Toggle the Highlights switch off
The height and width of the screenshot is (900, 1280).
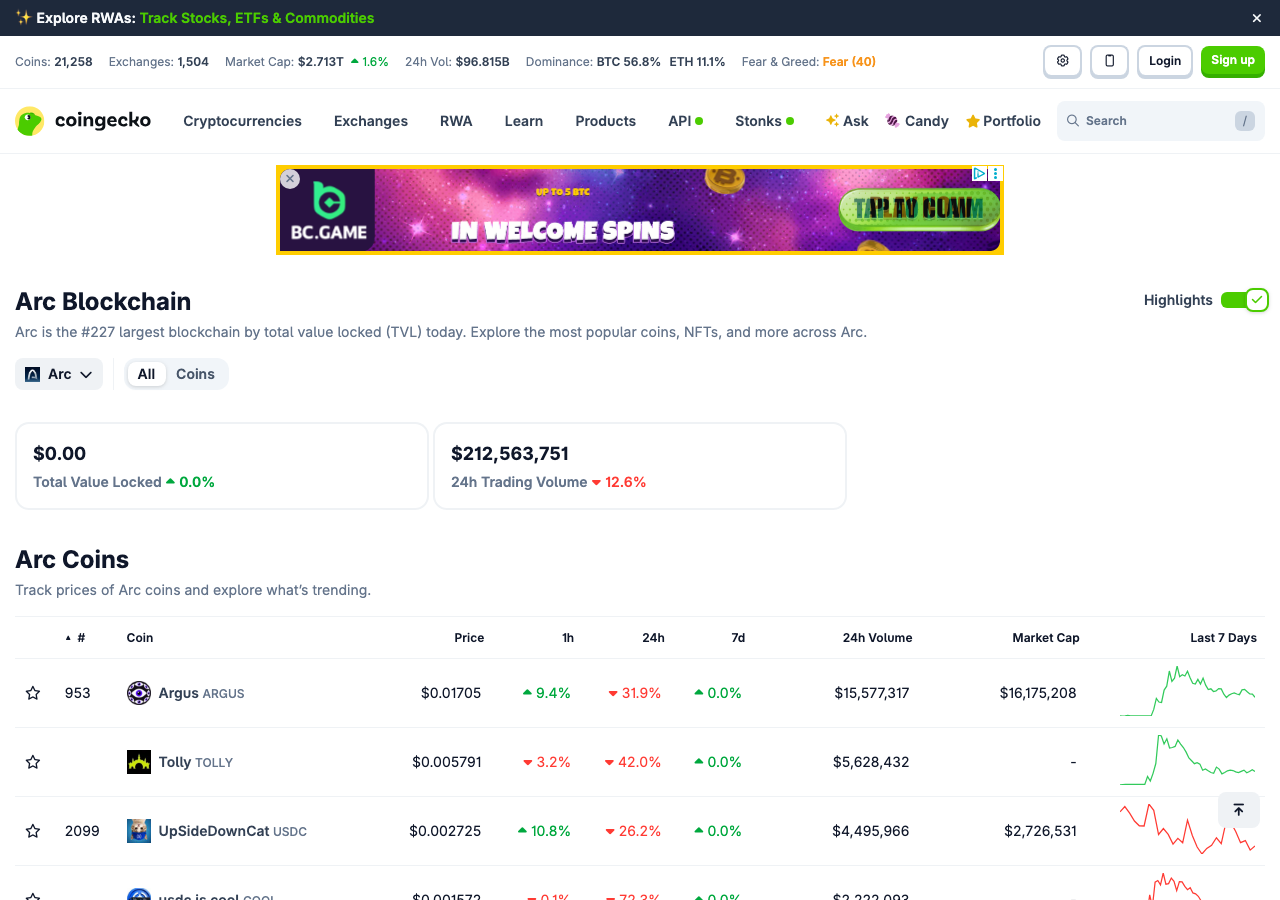[1244, 300]
